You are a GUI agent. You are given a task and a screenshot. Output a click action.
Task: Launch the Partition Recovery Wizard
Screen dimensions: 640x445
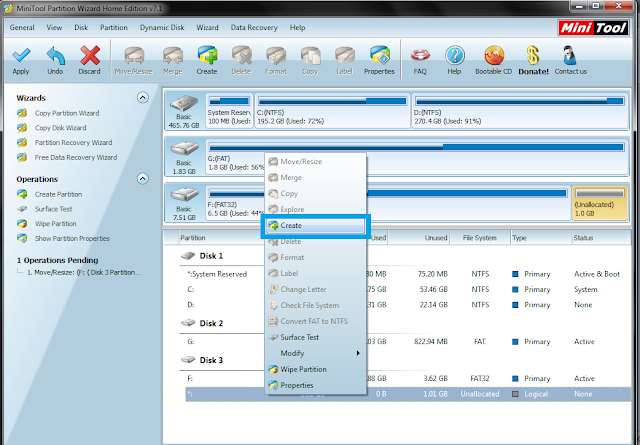tap(73, 142)
